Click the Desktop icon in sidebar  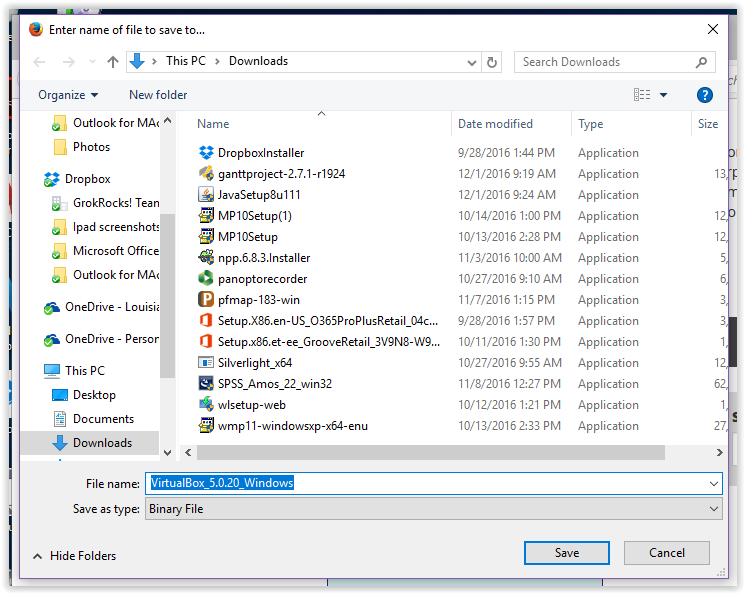click(60, 395)
